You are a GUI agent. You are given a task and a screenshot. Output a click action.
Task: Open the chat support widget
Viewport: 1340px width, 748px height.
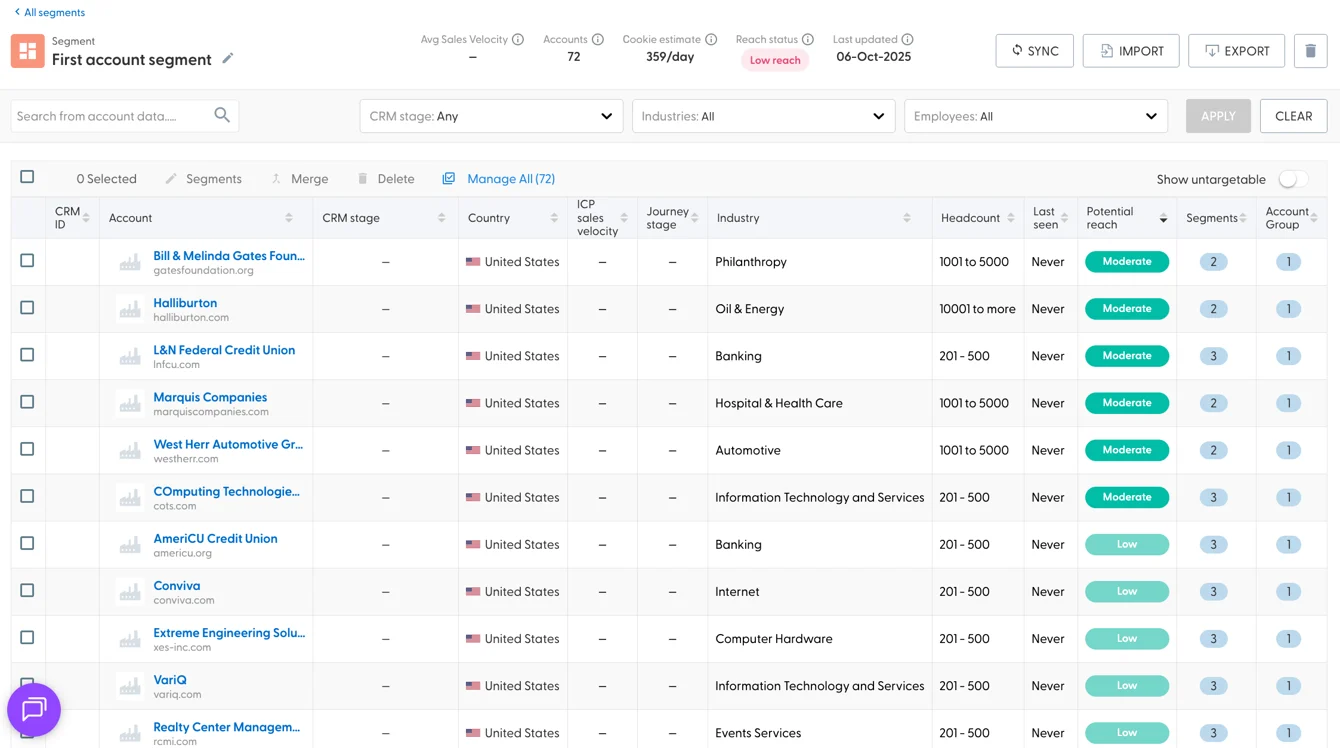34,710
